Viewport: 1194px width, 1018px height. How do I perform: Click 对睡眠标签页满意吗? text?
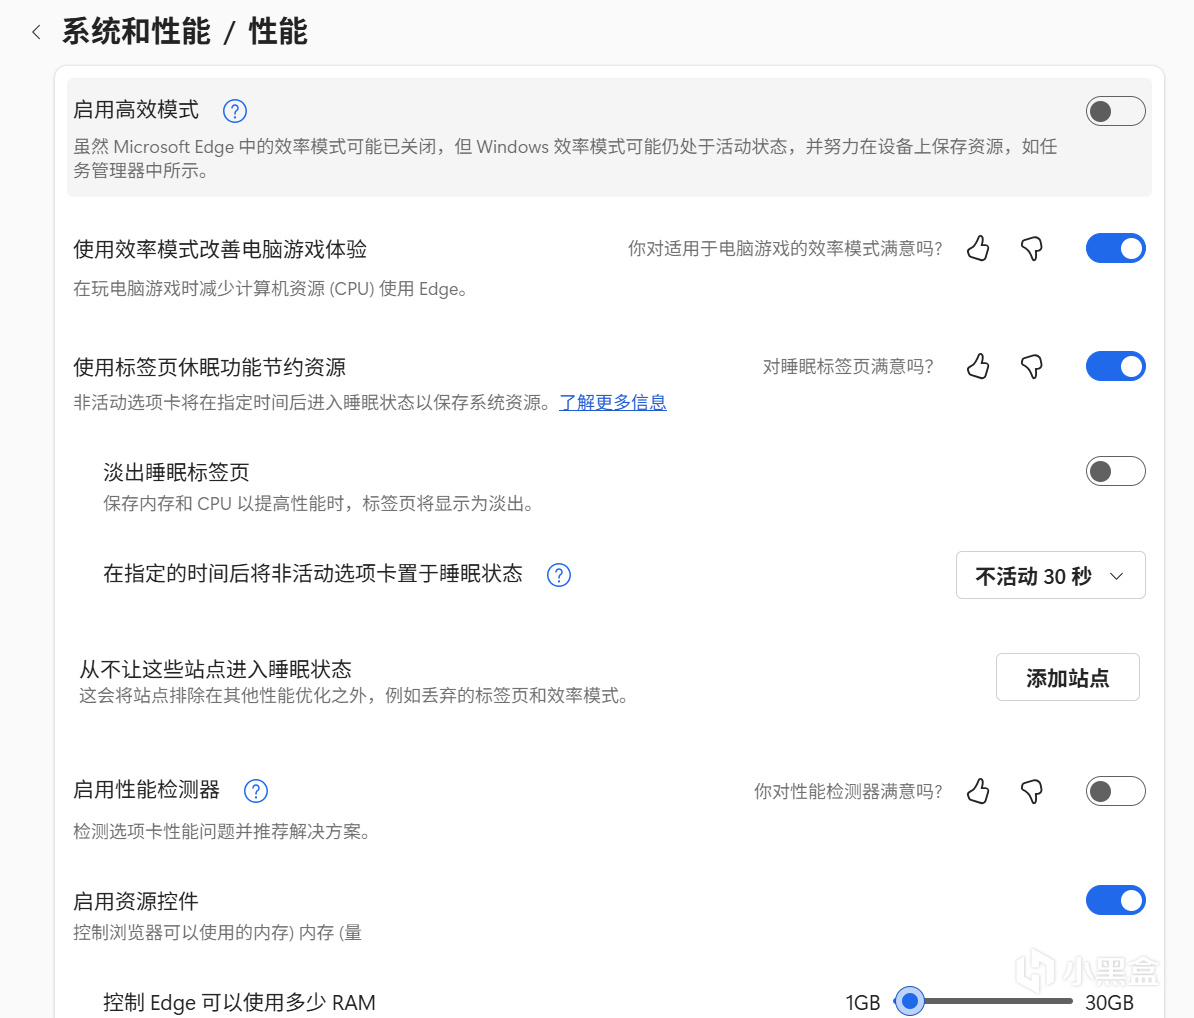tap(848, 367)
